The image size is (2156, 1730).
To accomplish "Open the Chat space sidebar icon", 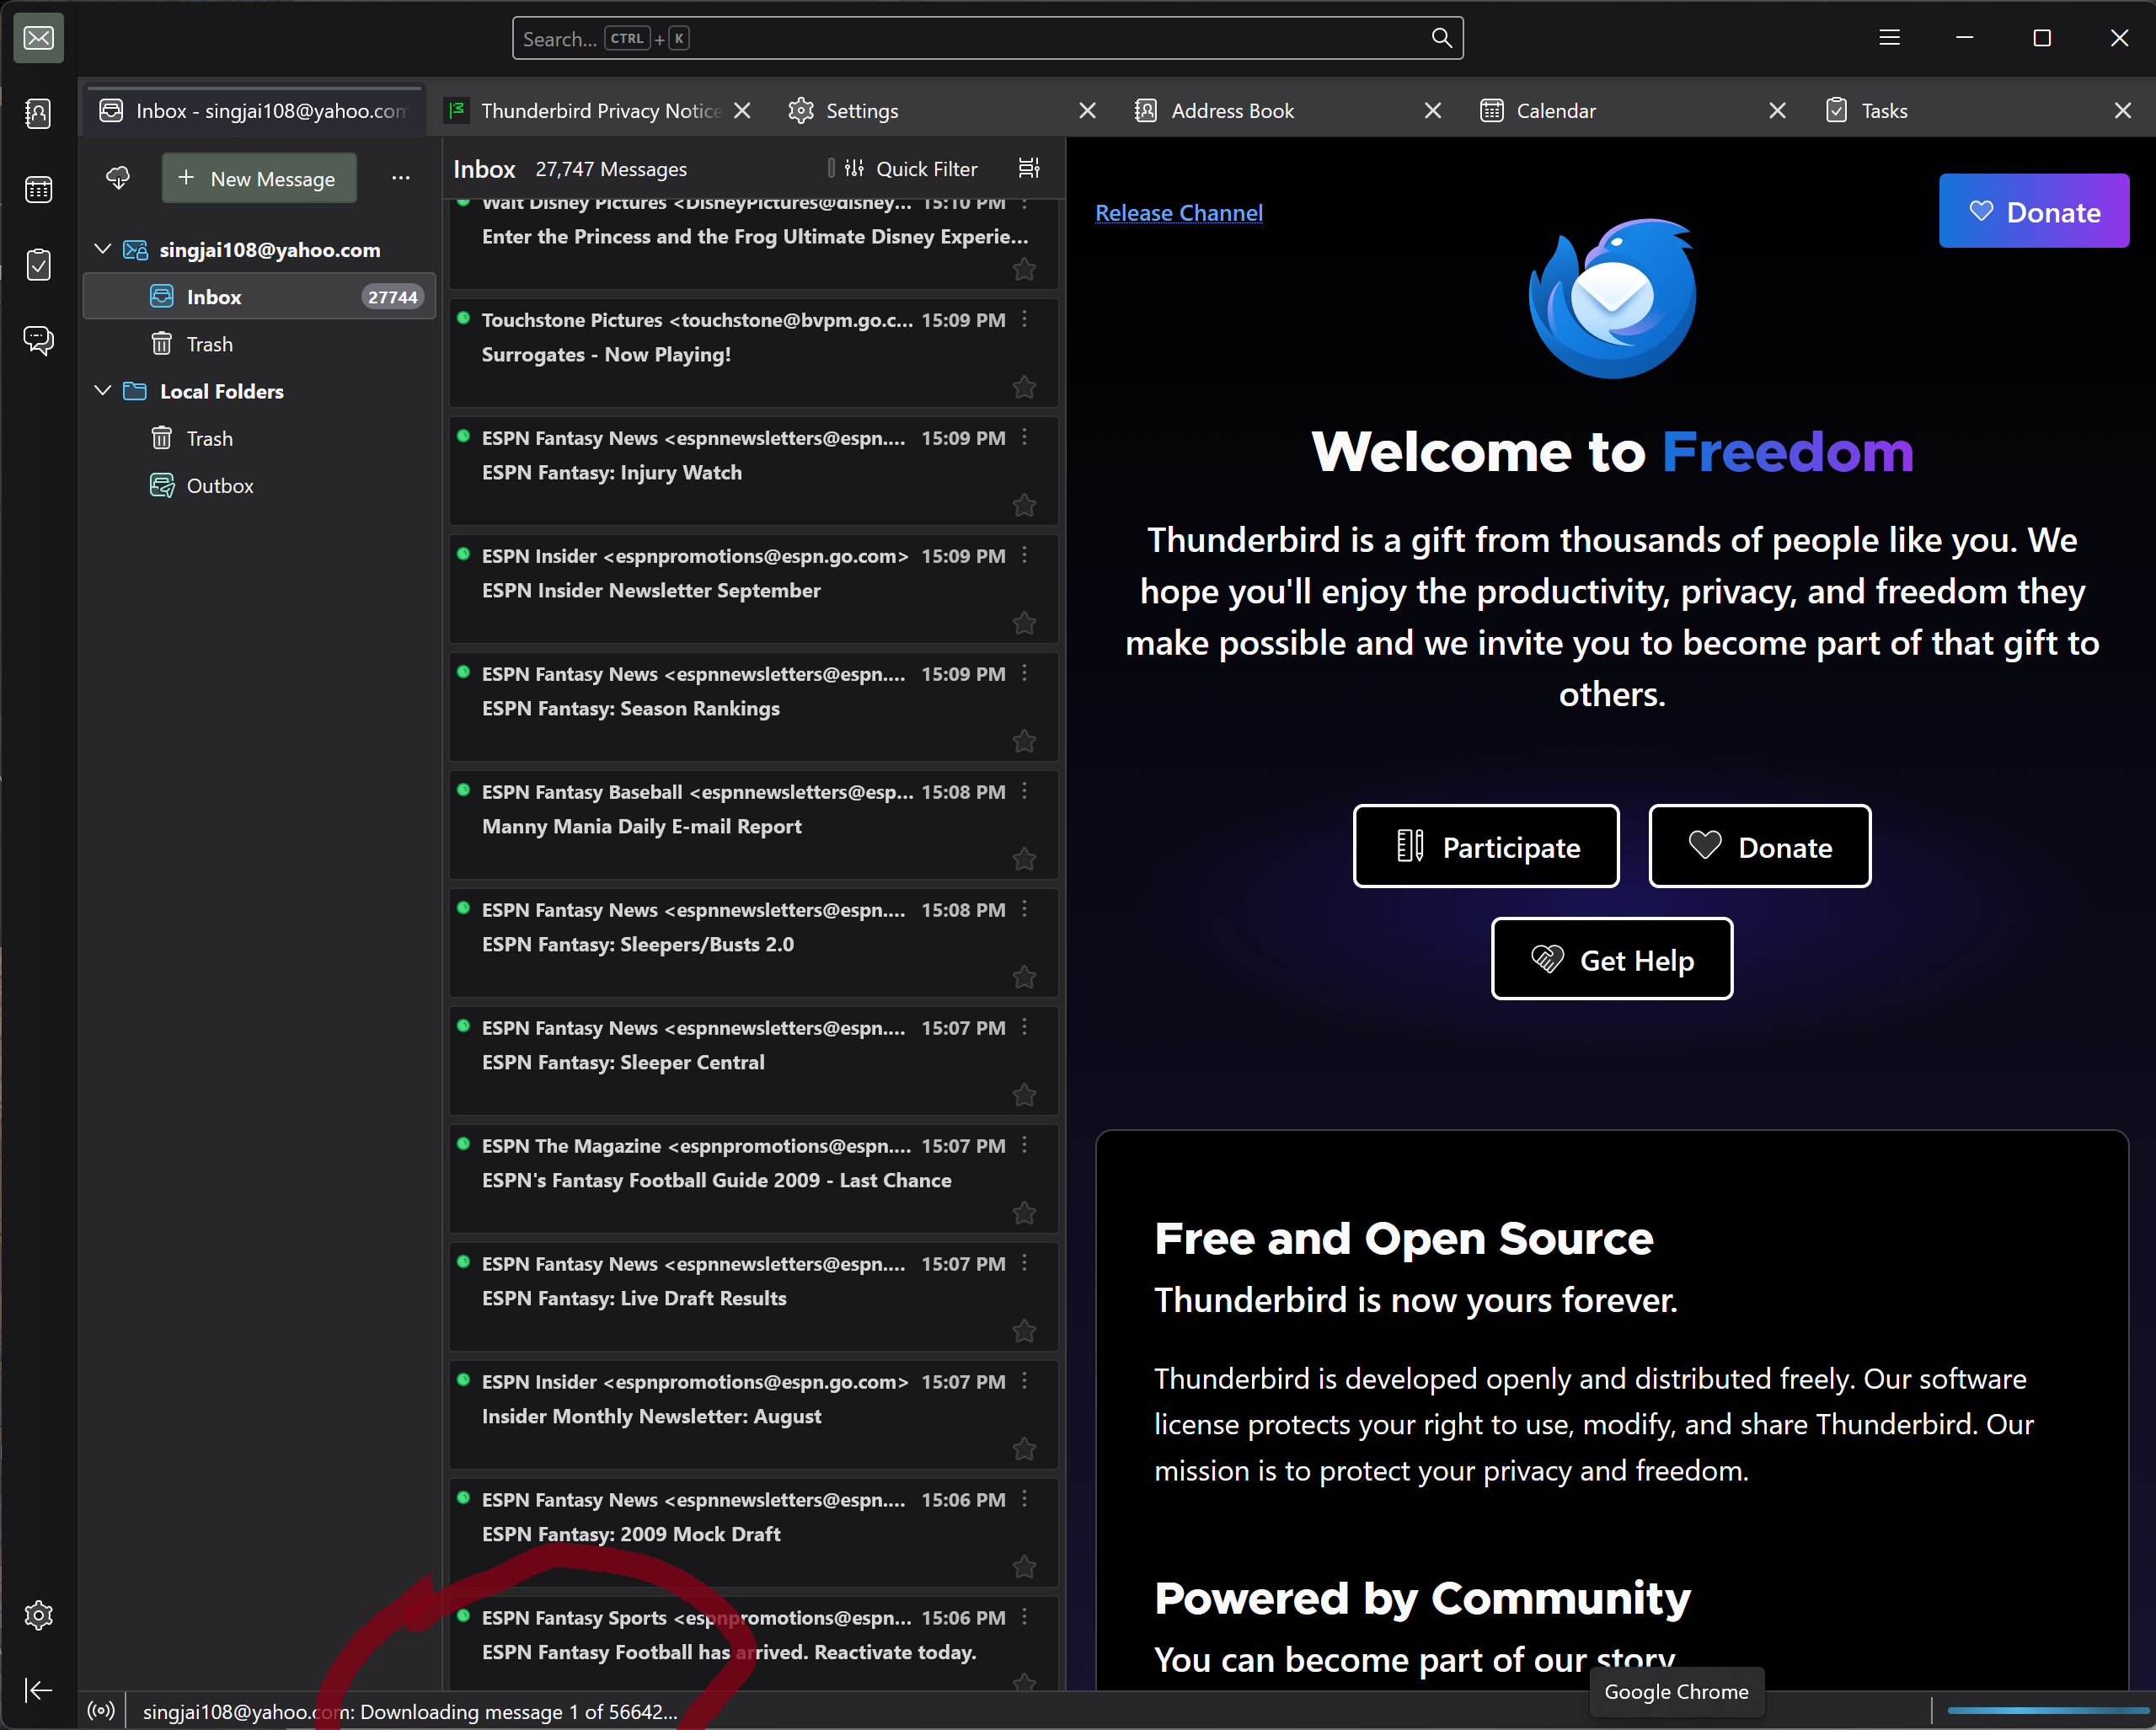I will (38, 341).
